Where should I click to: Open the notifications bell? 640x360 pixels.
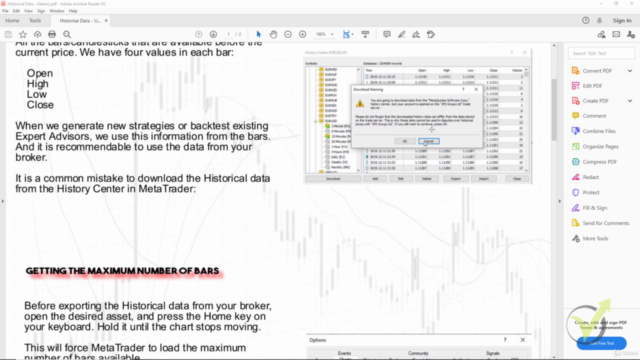coord(600,20)
